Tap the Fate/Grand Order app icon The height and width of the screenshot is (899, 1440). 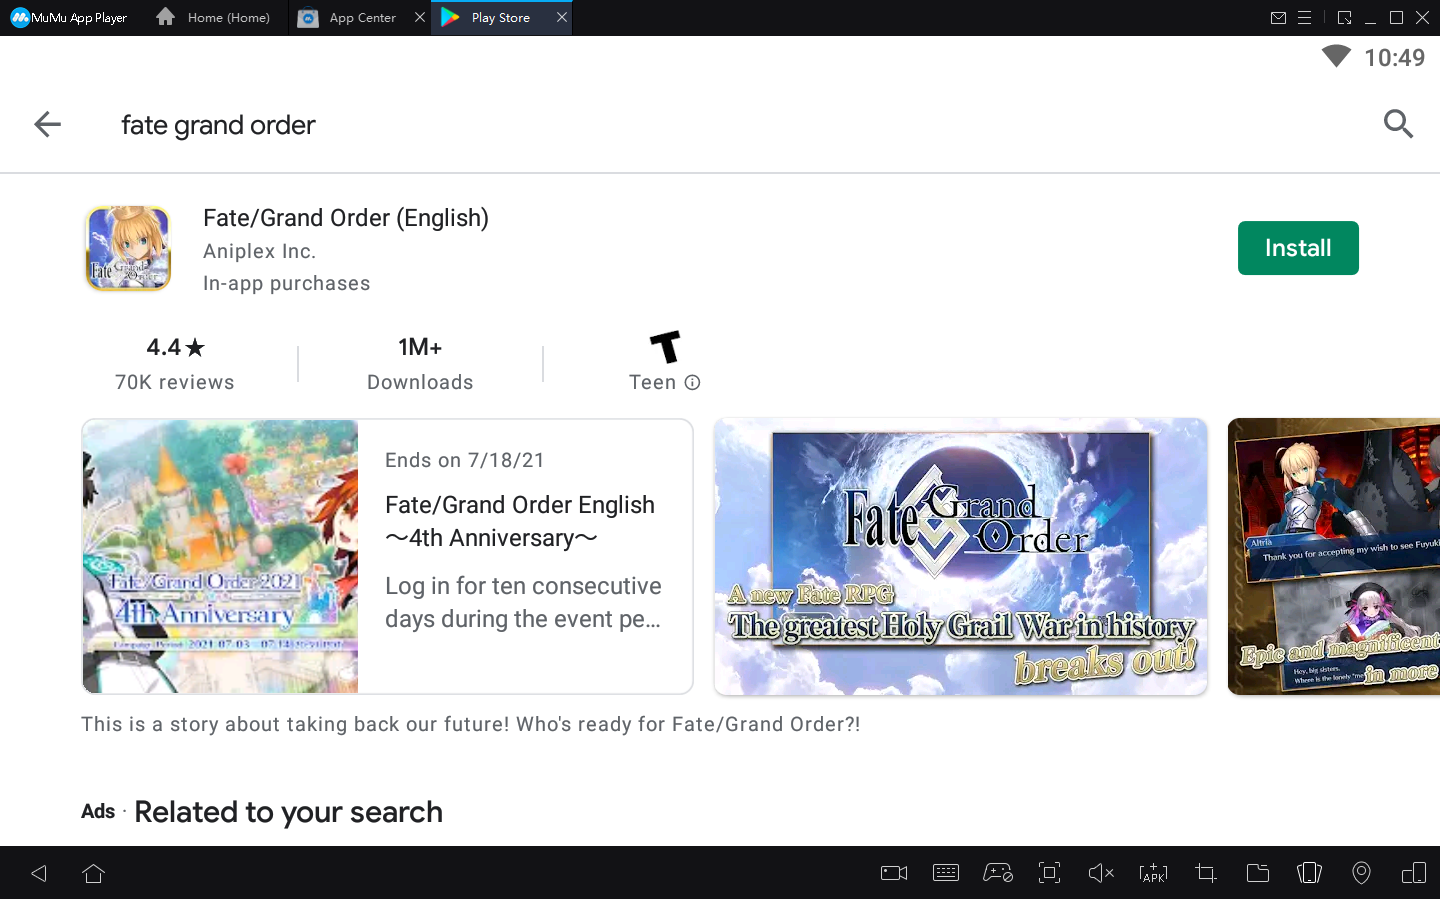tap(128, 249)
